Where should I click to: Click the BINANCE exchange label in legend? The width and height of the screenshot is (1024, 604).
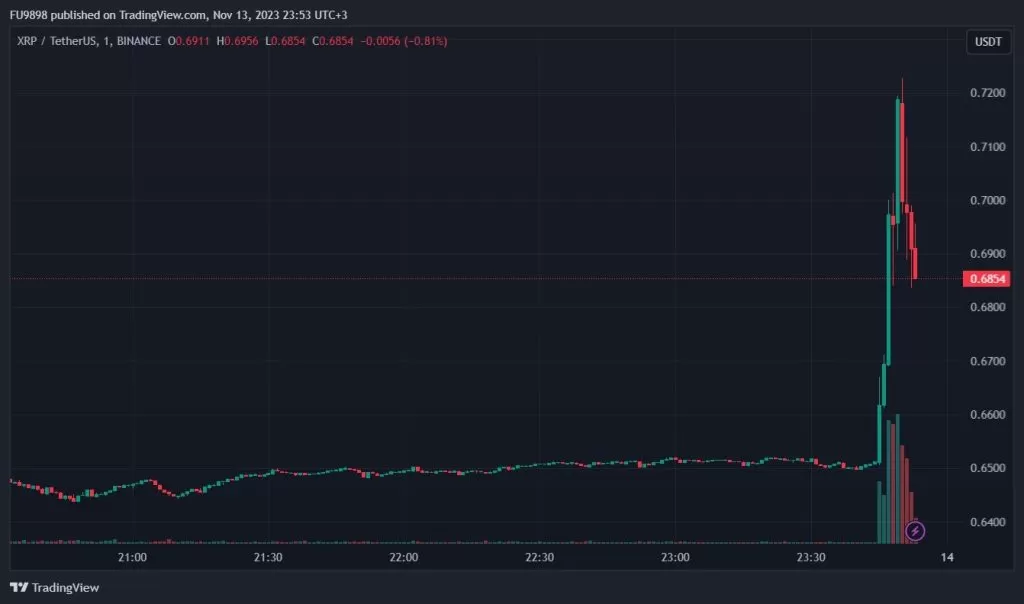tap(138, 41)
